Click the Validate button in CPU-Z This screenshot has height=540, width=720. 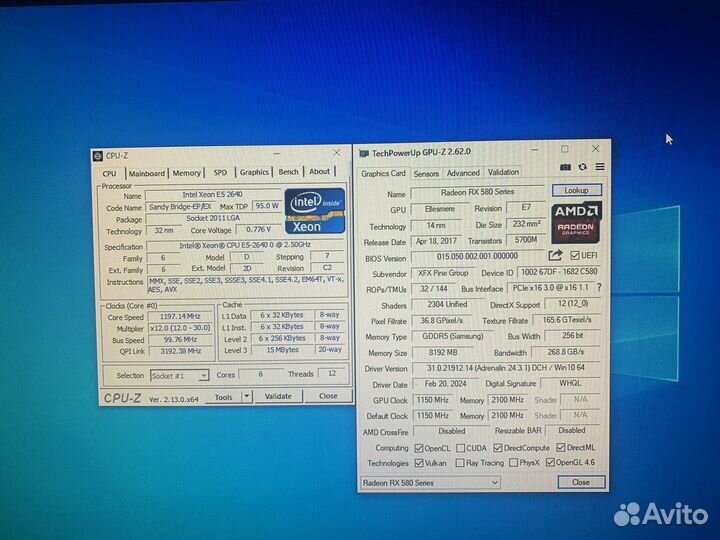tap(278, 396)
